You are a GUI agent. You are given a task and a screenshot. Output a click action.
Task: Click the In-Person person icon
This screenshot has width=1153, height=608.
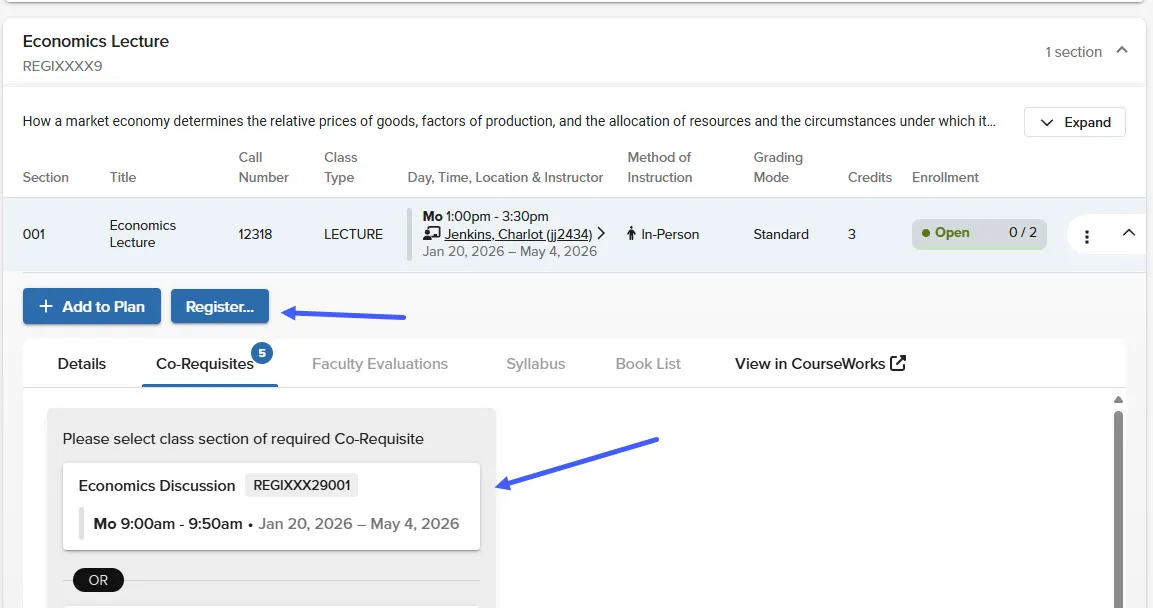coord(631,234)
